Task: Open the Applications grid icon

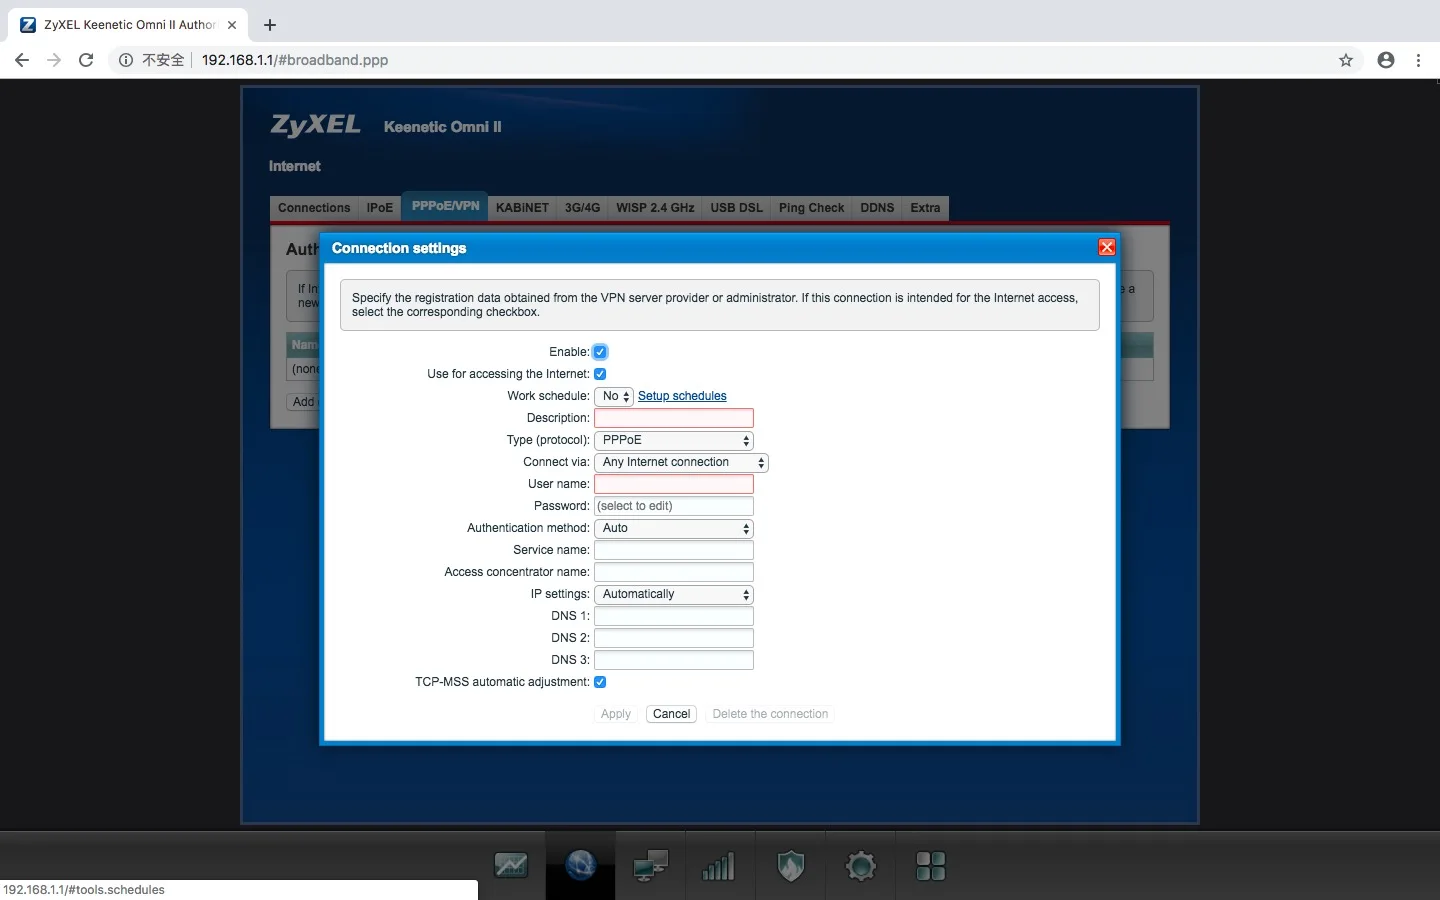Action: pyautogui.click(x=930, y=865)
